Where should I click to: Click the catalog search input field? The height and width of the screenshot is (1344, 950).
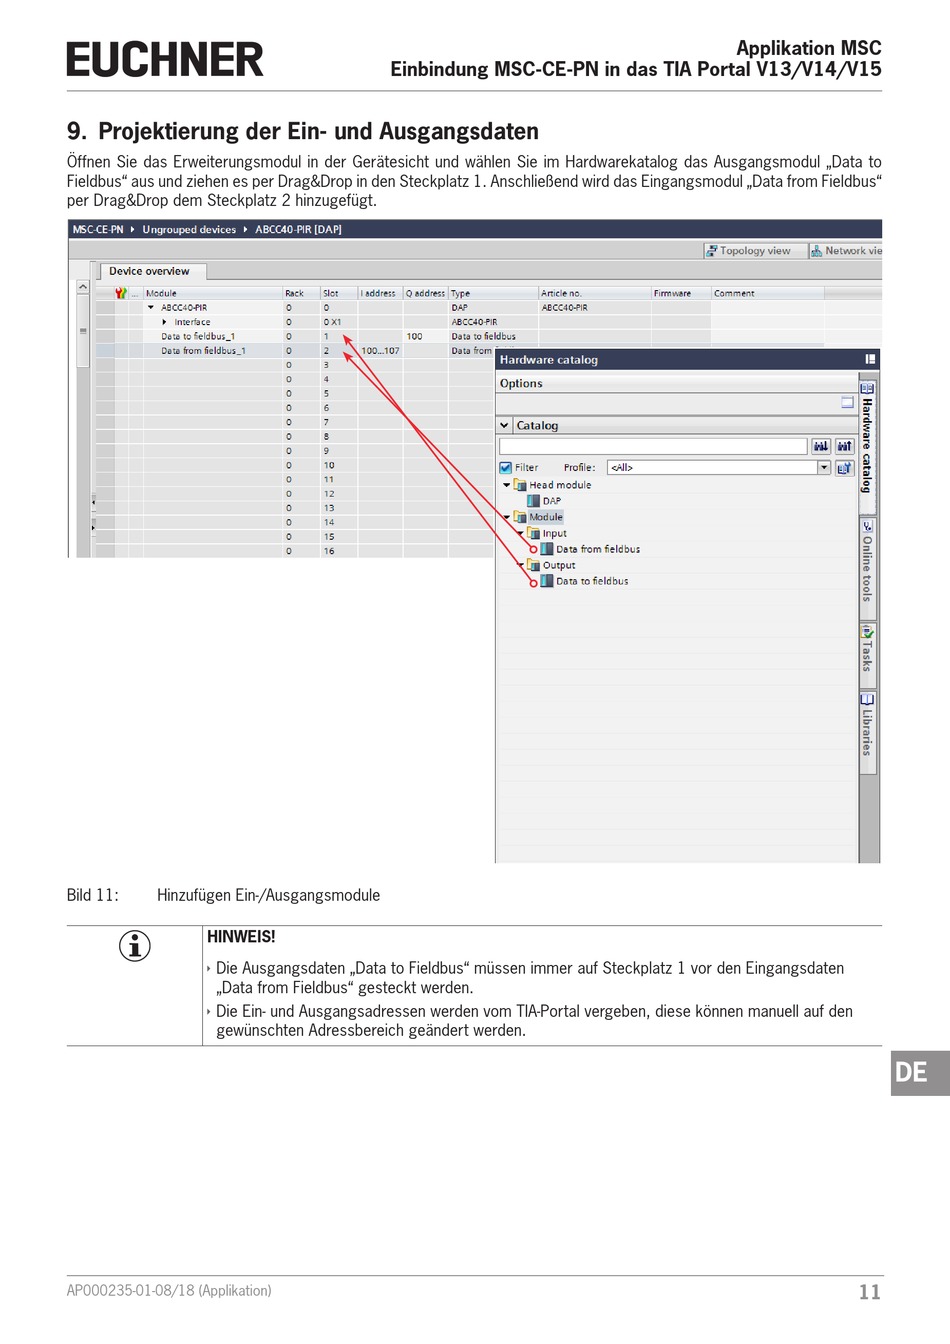click(653, 446)
